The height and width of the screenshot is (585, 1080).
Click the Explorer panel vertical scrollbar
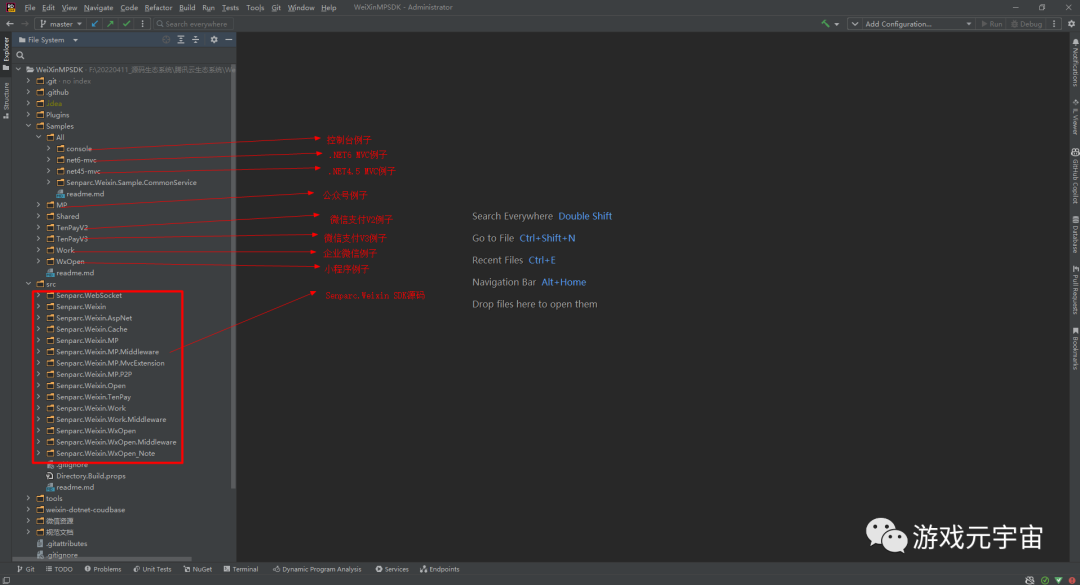pyautogui.click(x=233, y=276)
